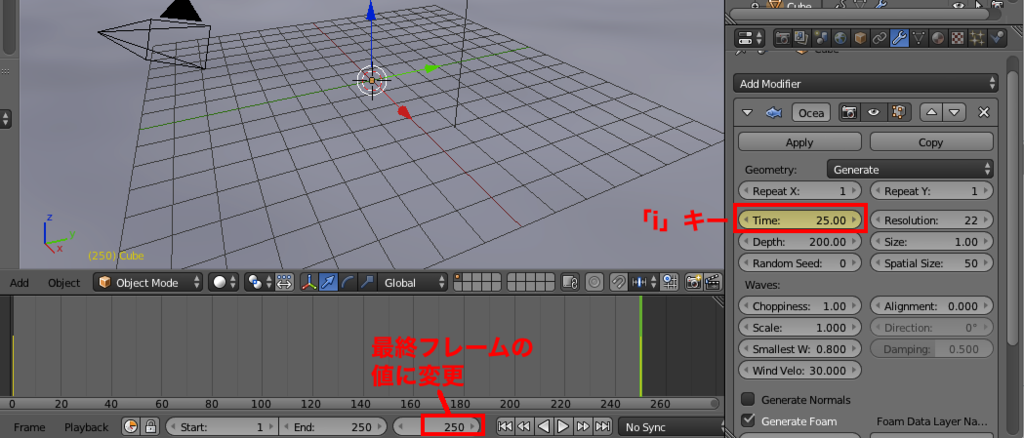Image resolution: width=1024 pixels, height=438 pixels.
Task: Open the timeline Frame menu
Action: (29, 427)
